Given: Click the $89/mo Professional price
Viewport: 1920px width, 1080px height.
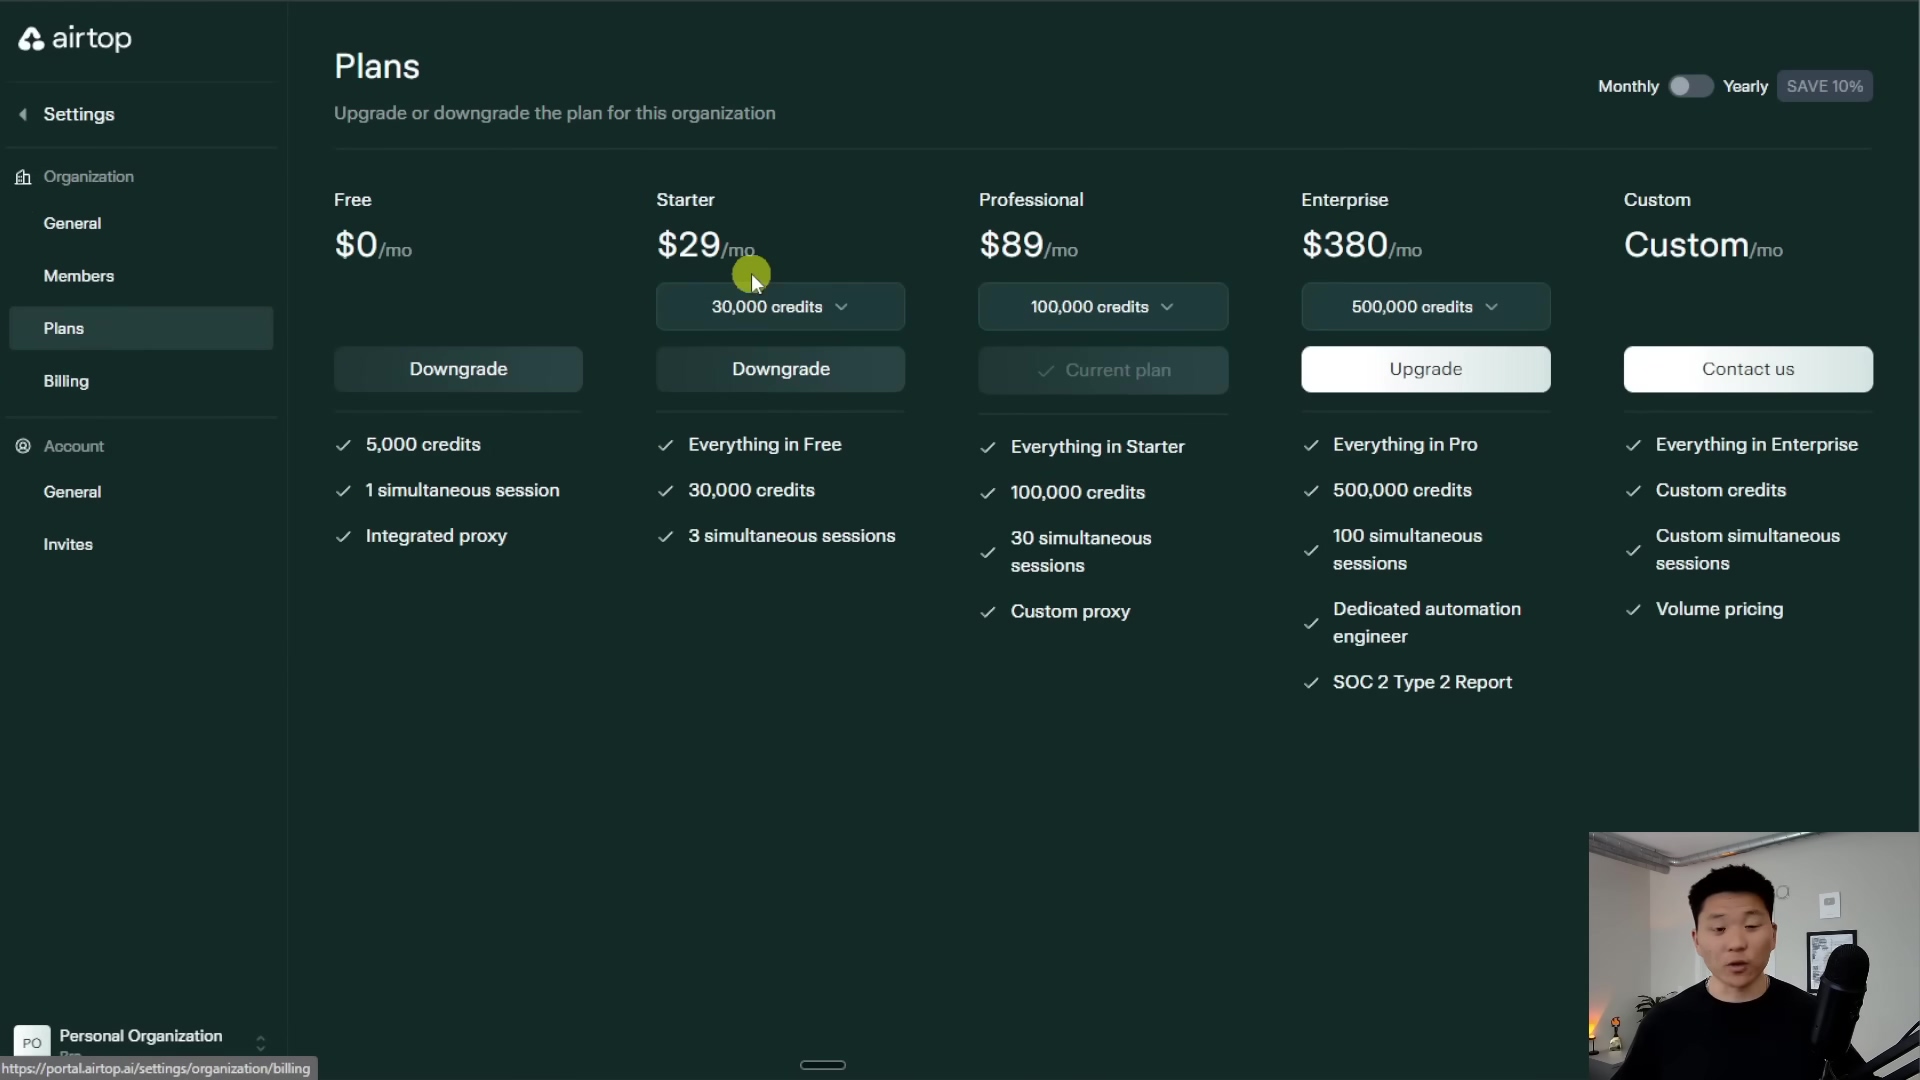Looking at the screenshot, I should 1028,245.
